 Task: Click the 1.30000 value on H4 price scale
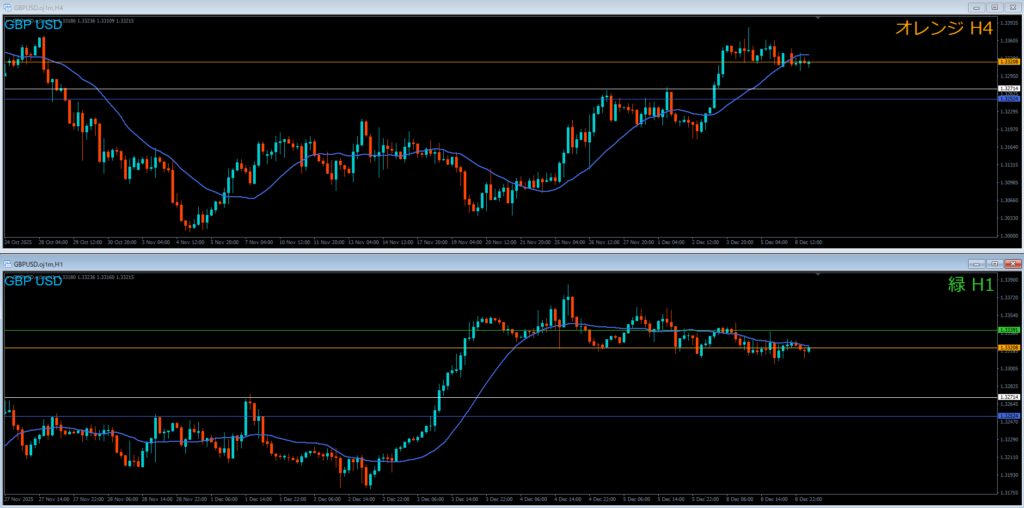pyautogui.click(x=1010, y=235)
